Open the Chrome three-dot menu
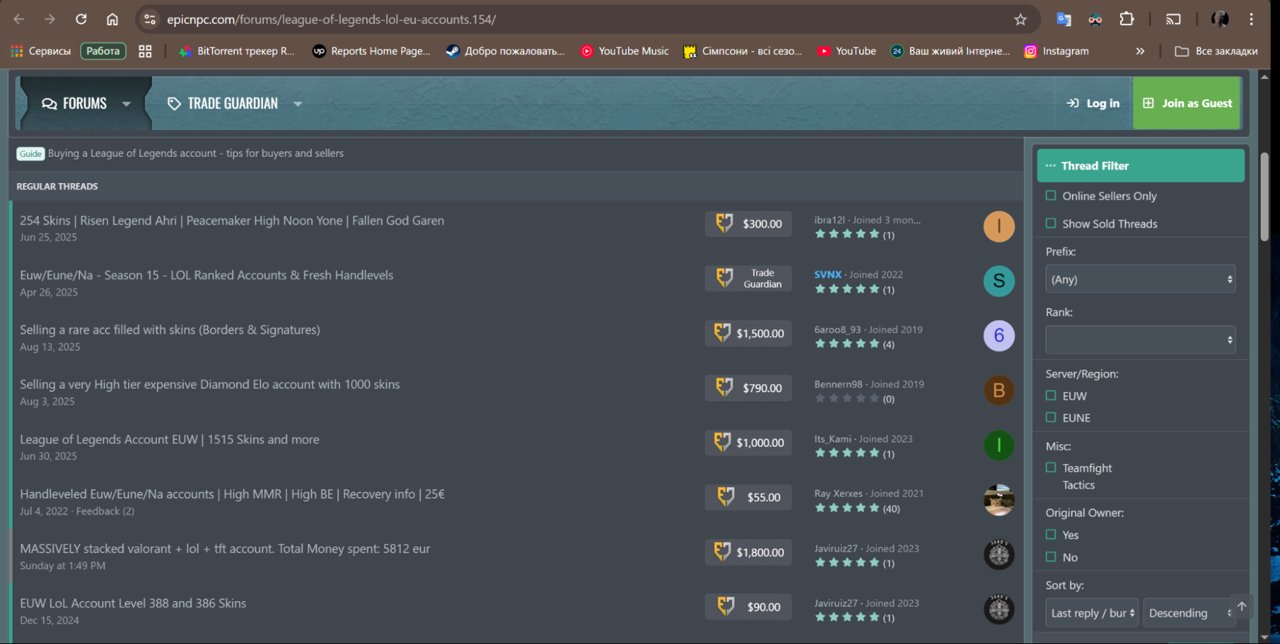The height and width of the screenshot is (644, 1280). (1252, 19)
